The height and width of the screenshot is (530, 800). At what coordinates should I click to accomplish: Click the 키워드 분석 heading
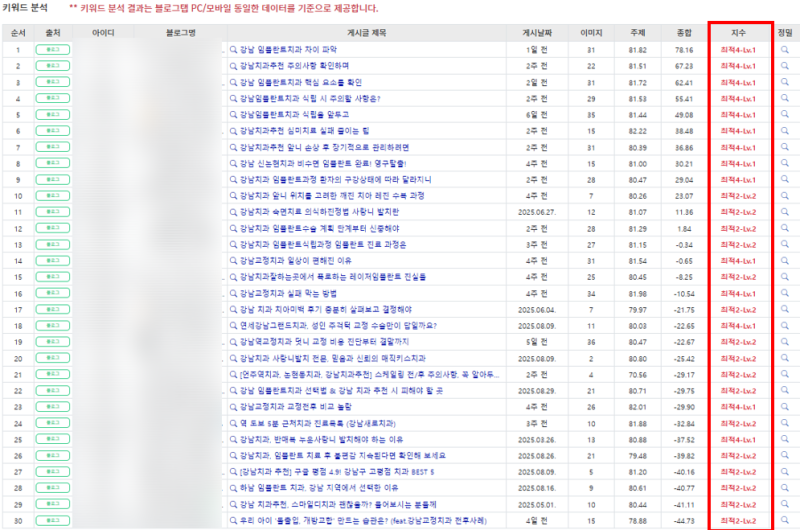tap(25, 8)
